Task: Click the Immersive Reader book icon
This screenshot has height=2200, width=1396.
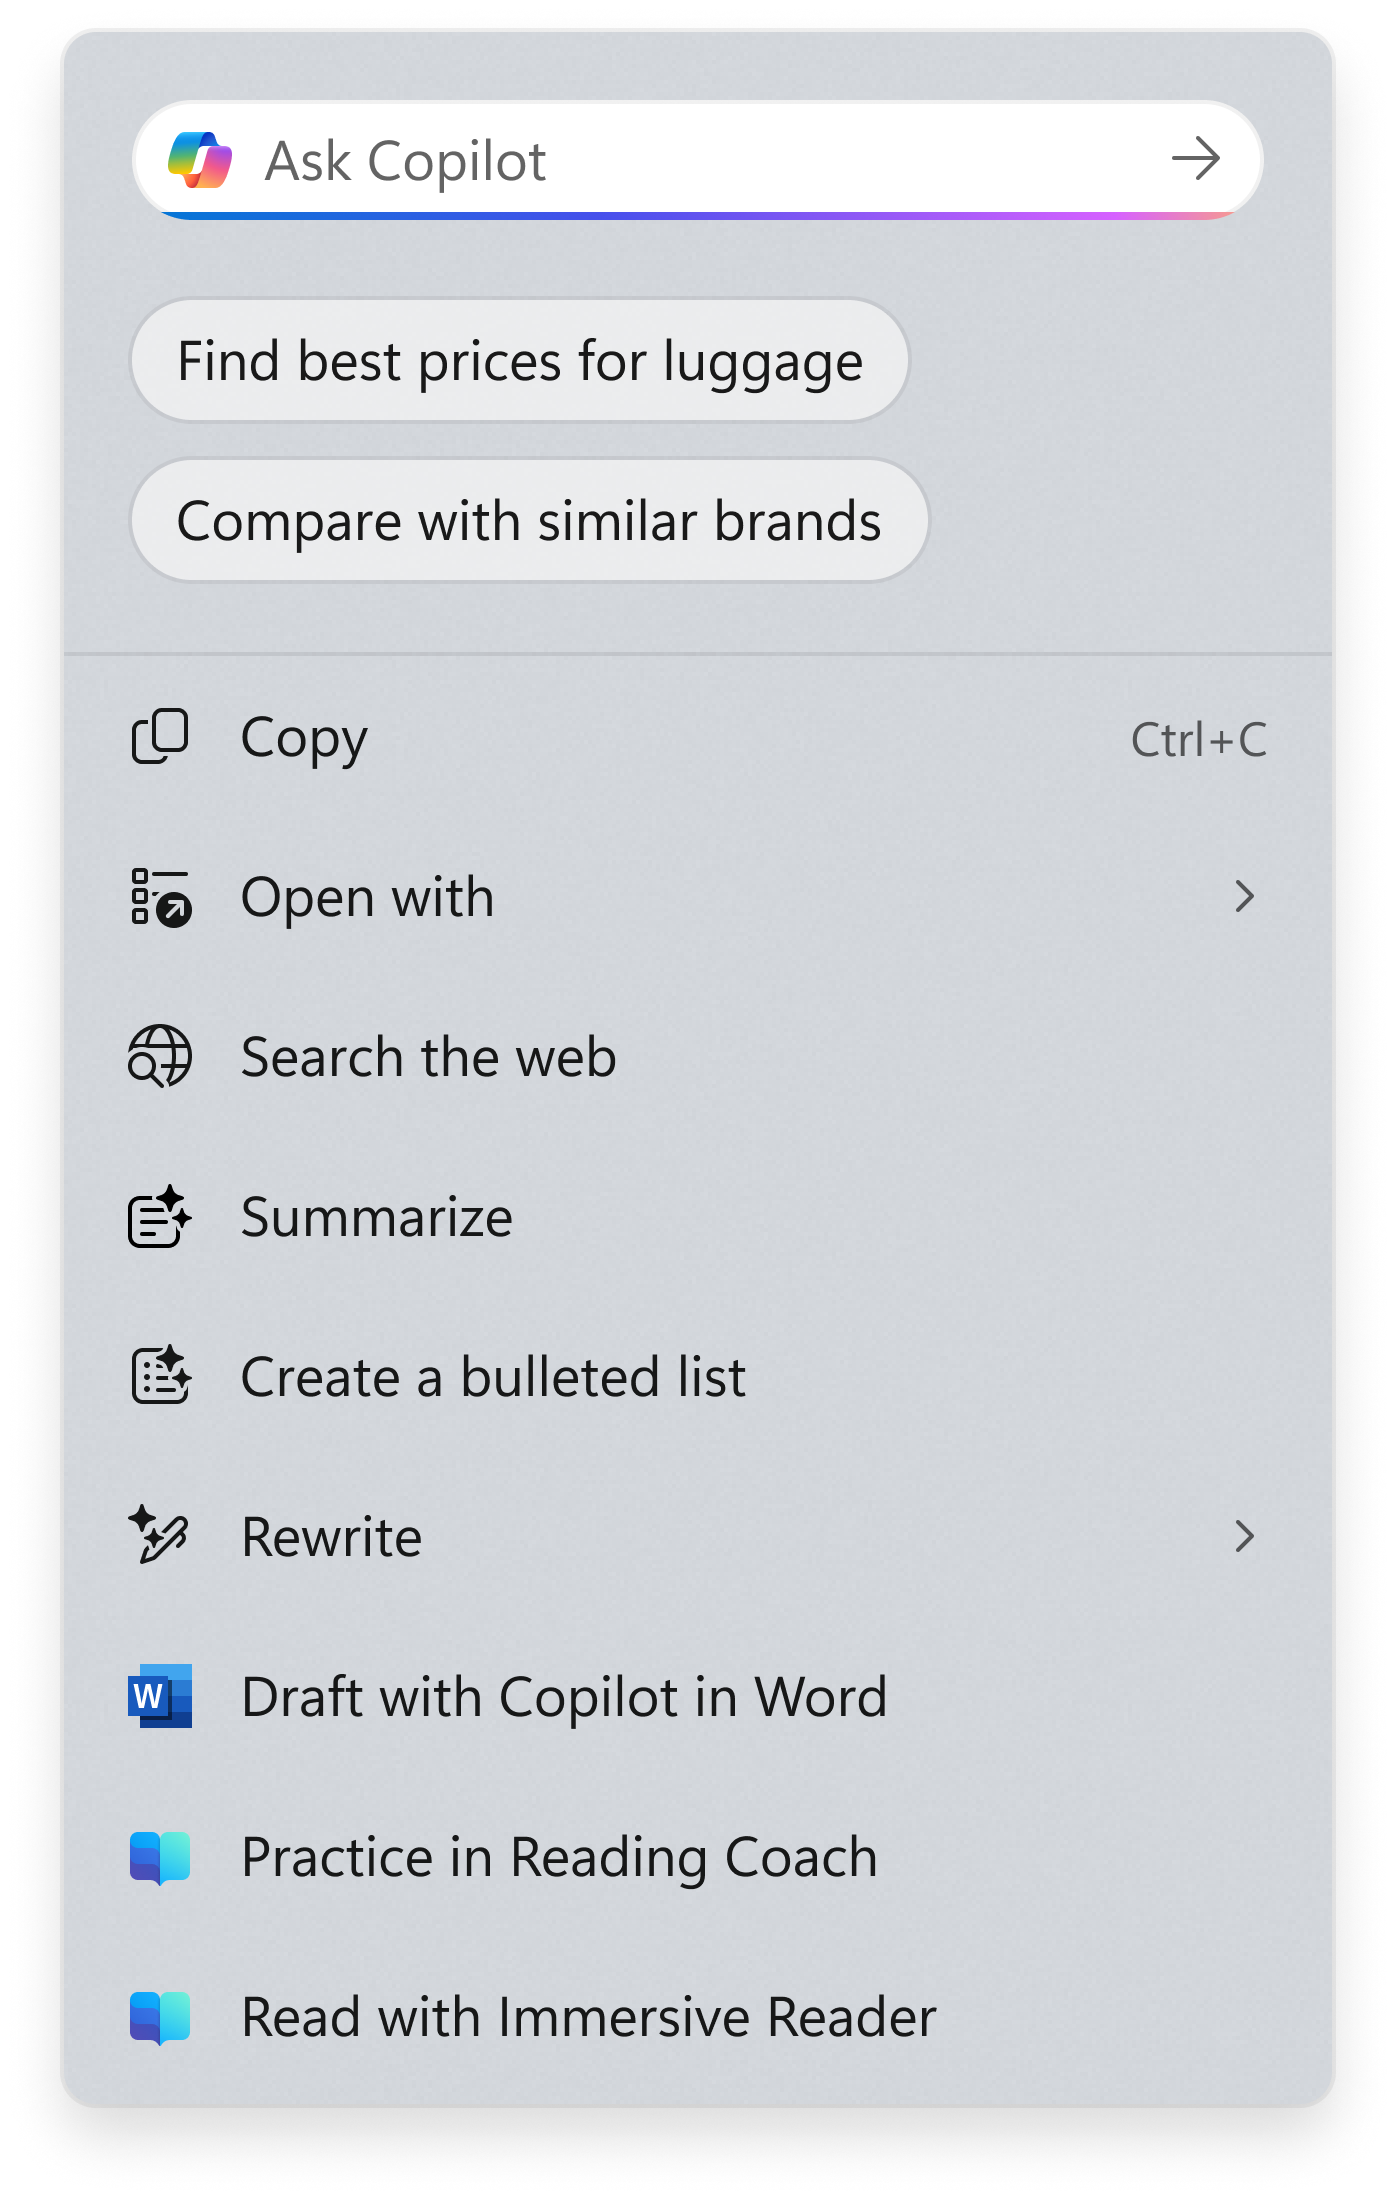Action: pyautogui.click(x=160, y=2016)
